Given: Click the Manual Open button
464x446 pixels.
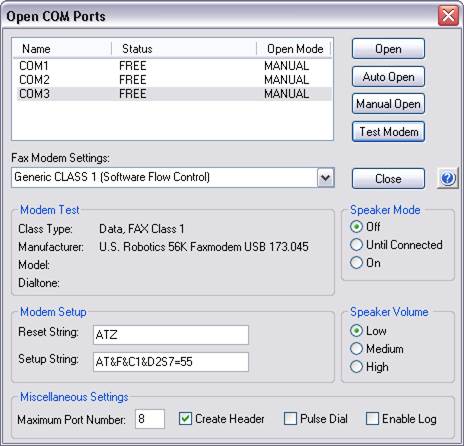Looking at the screenshot, I should tap(388, 104).
